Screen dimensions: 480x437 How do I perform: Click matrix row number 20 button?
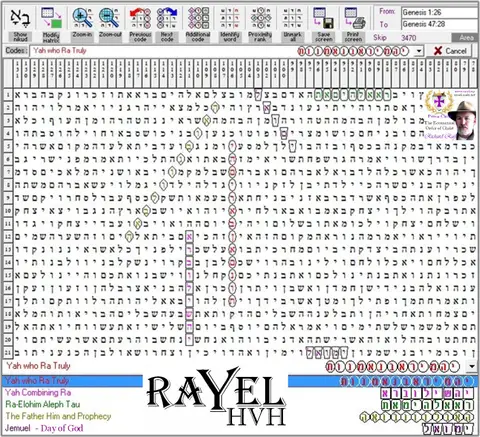coord(8,339)
